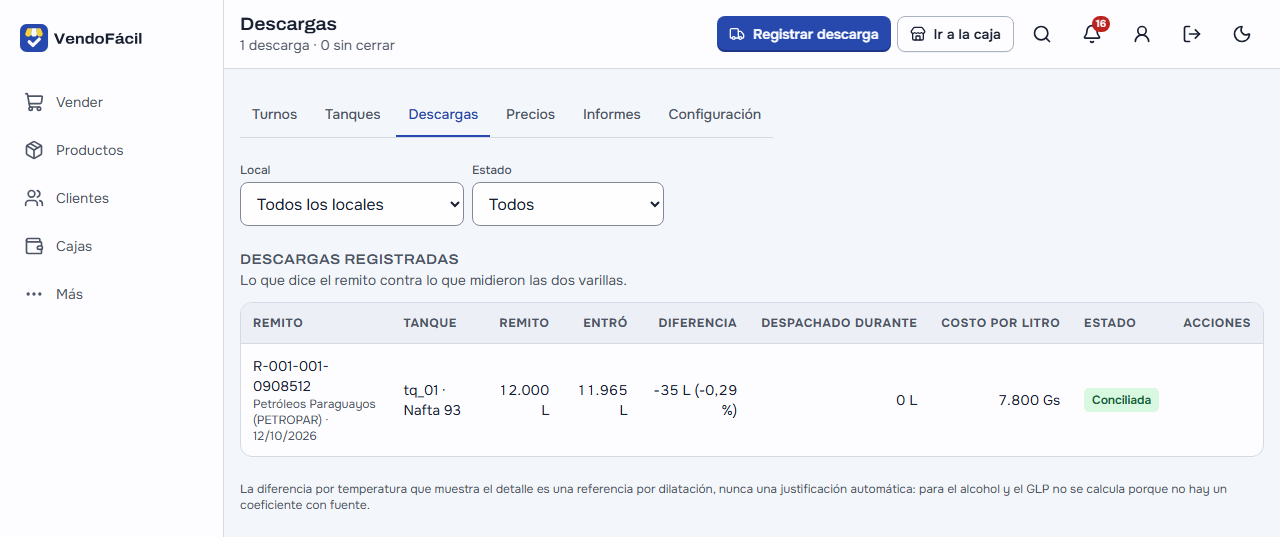Click COSTO POR LITRO column header
This screenshot has height=537, width=1280.
click(1000, 323)
